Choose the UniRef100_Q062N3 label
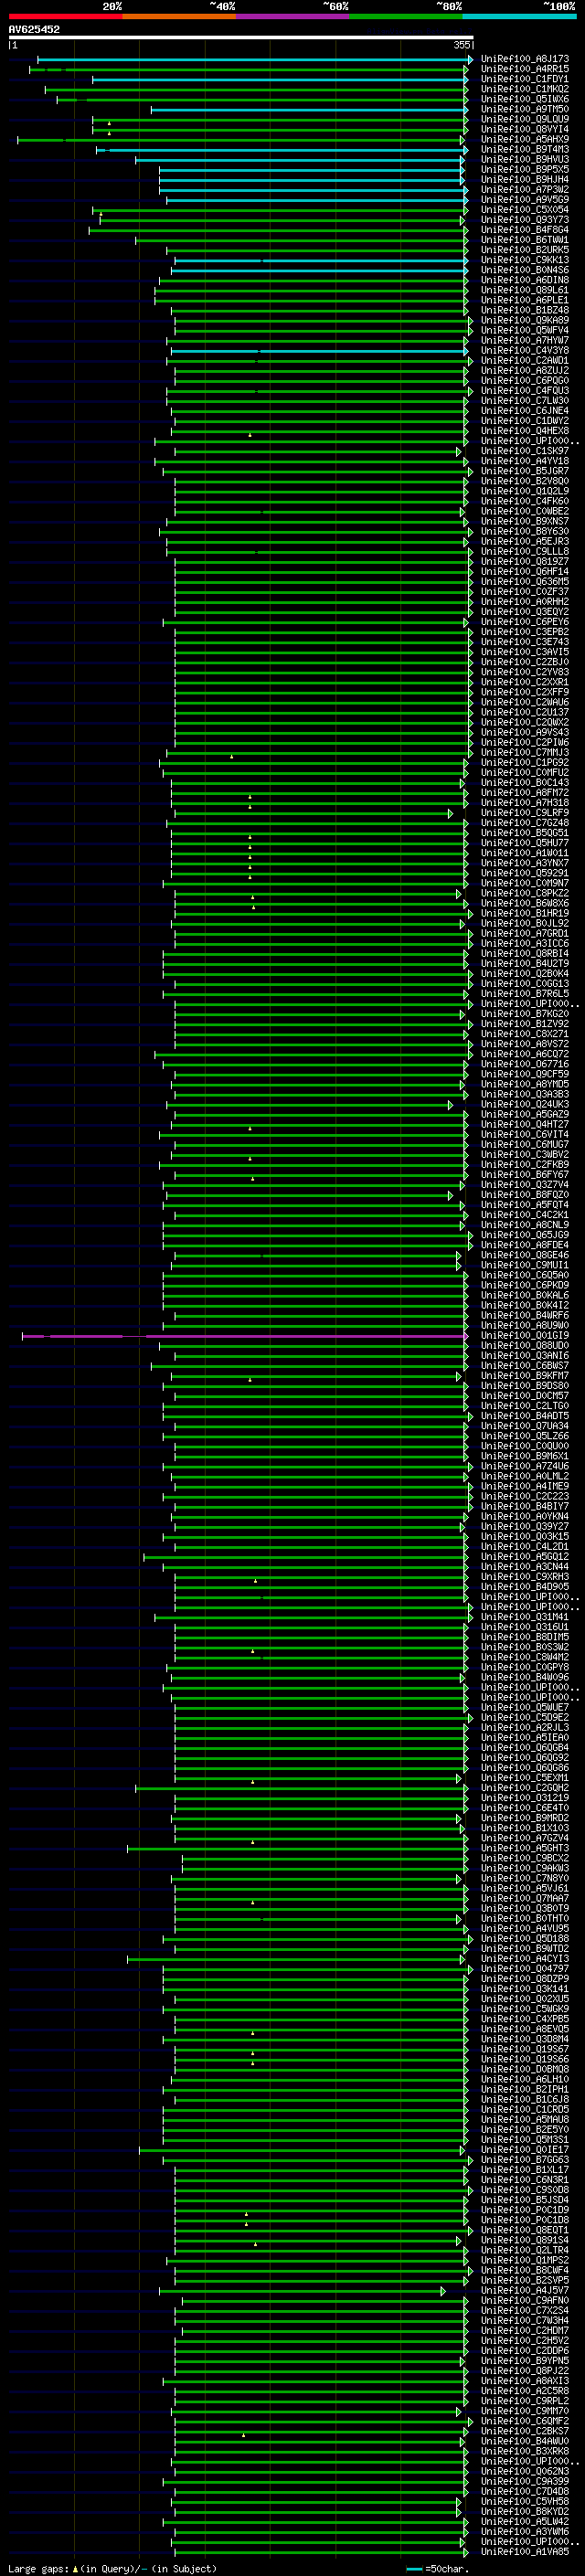The image size is (585, 2576). [524, 2471]
